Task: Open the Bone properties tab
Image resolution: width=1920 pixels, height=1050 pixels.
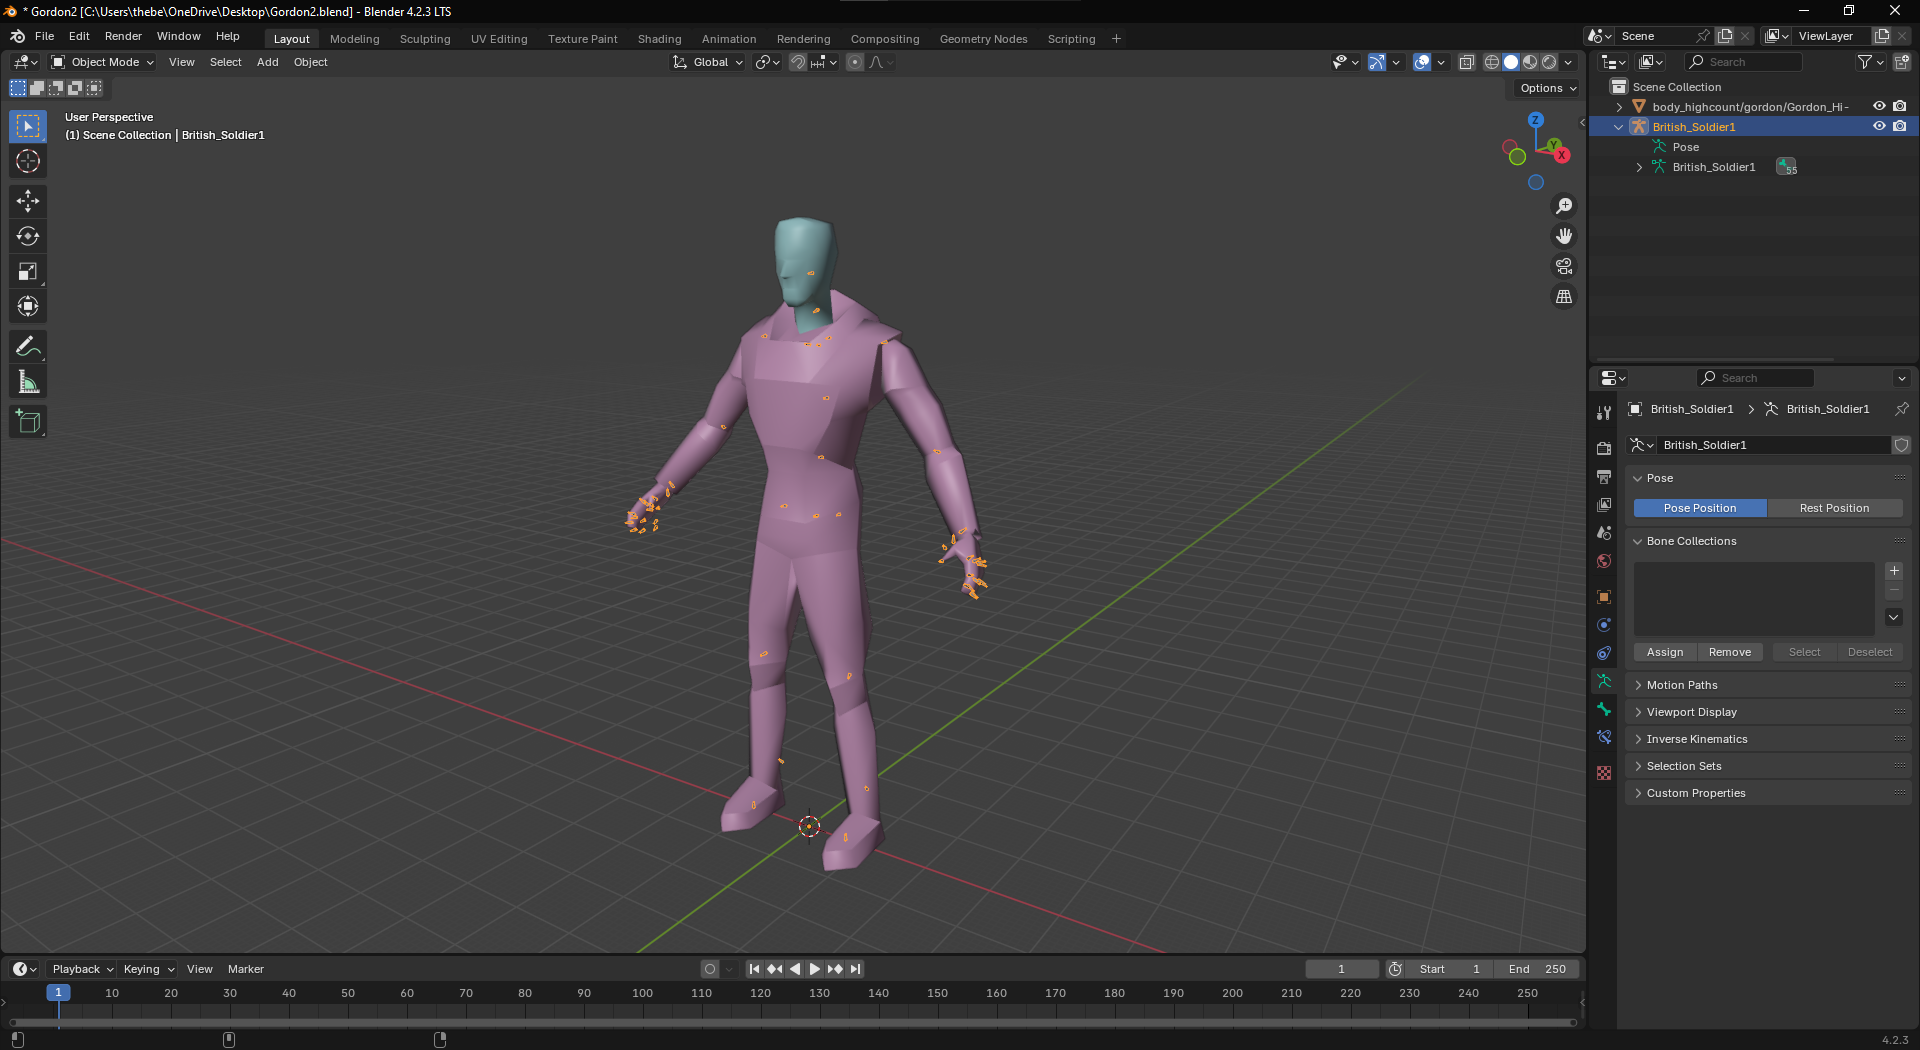Action: (1604, 709)
